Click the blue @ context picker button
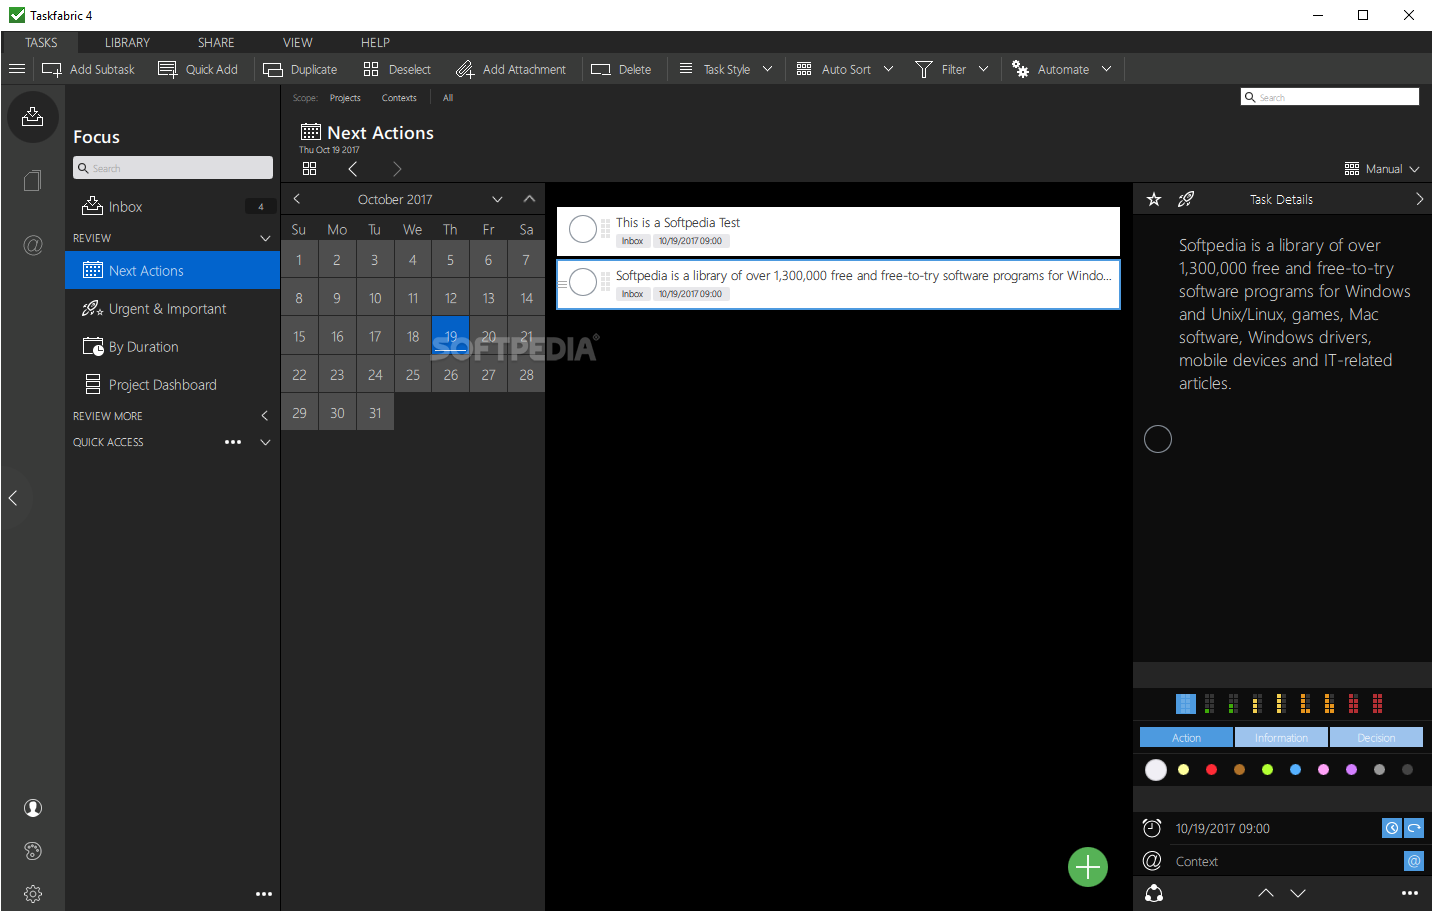Viewport: 1433px width, 912px height. [x=1414, y=861]
